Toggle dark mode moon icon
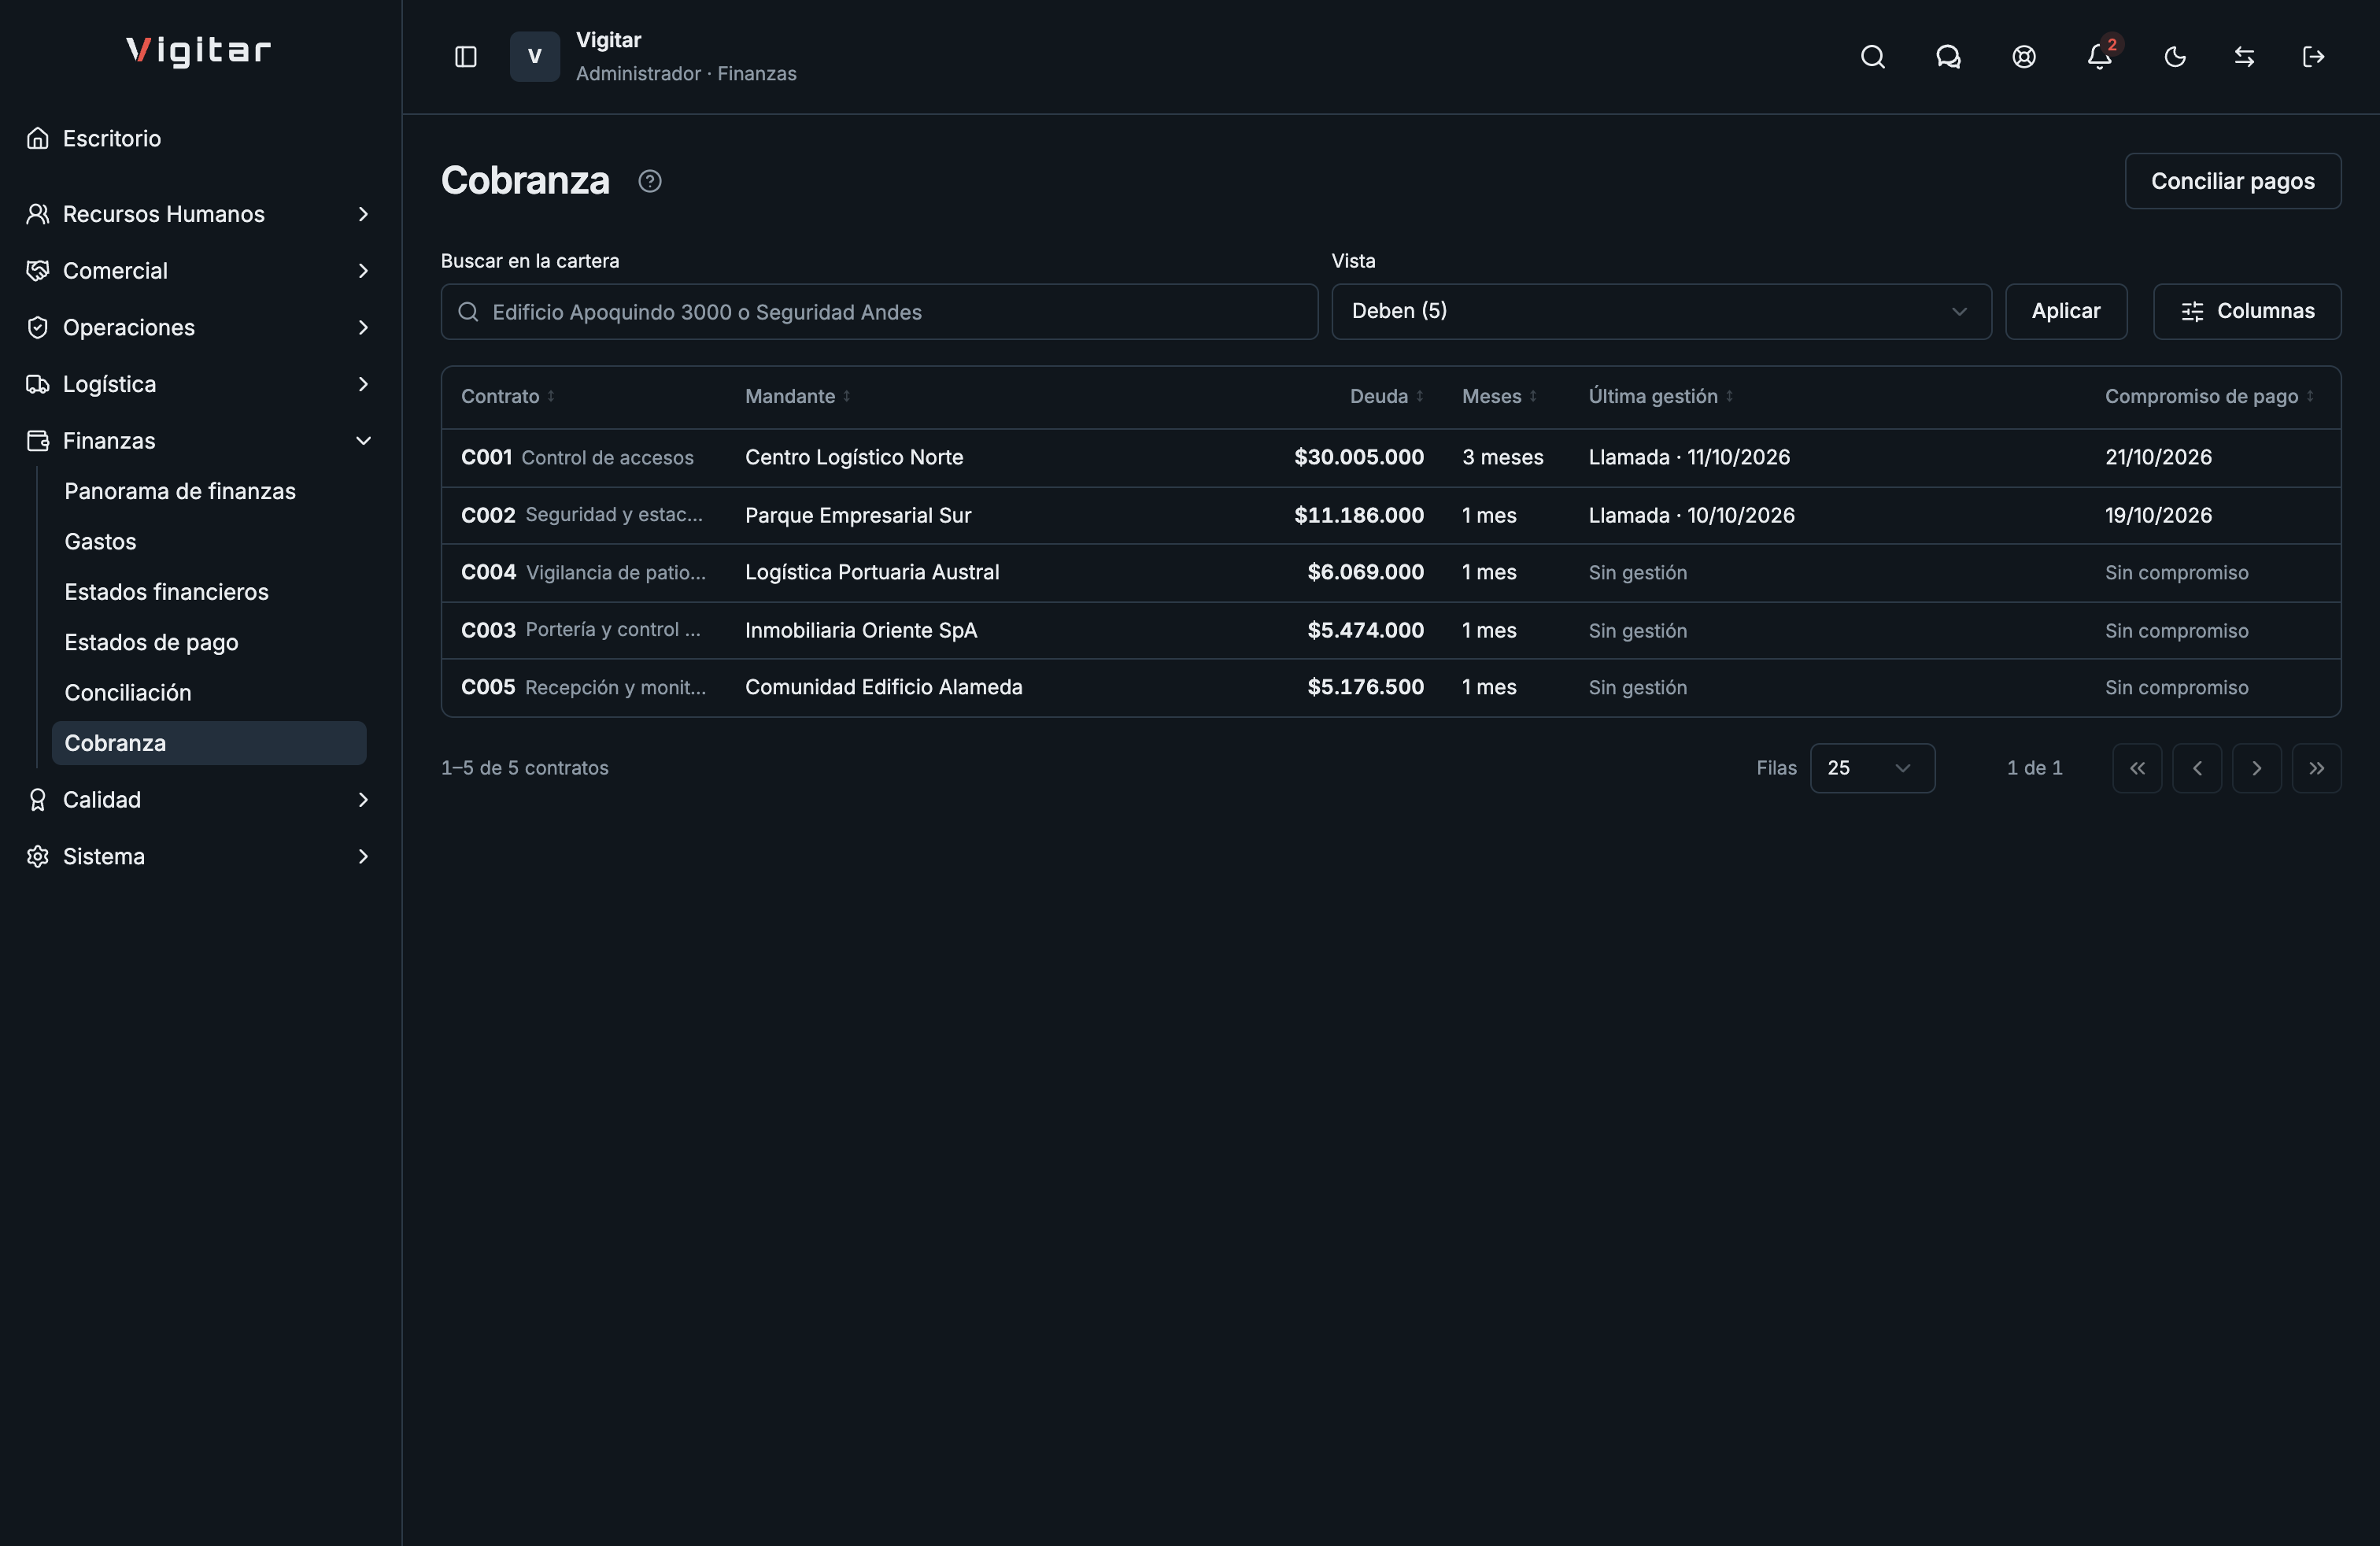The image size is (2380, 1546). pos(2175,57)
